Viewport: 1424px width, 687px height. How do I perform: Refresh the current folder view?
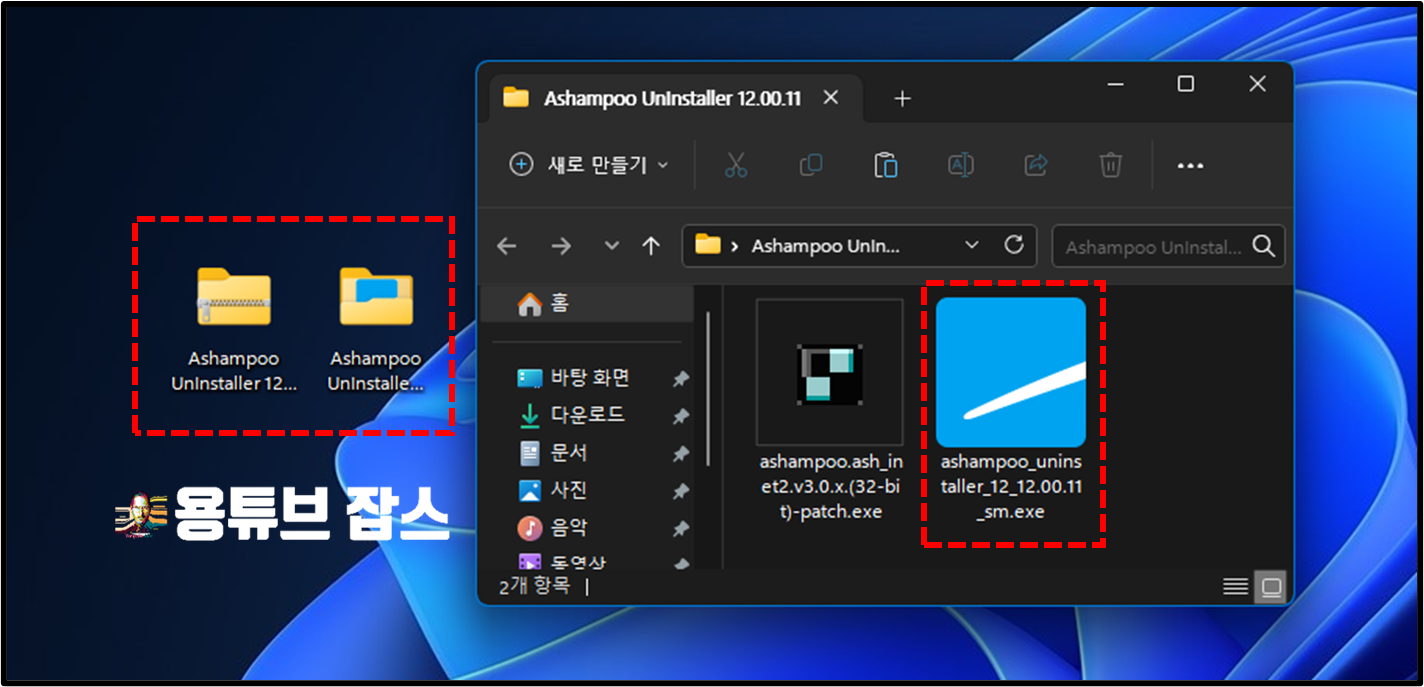click(1013, 245)
